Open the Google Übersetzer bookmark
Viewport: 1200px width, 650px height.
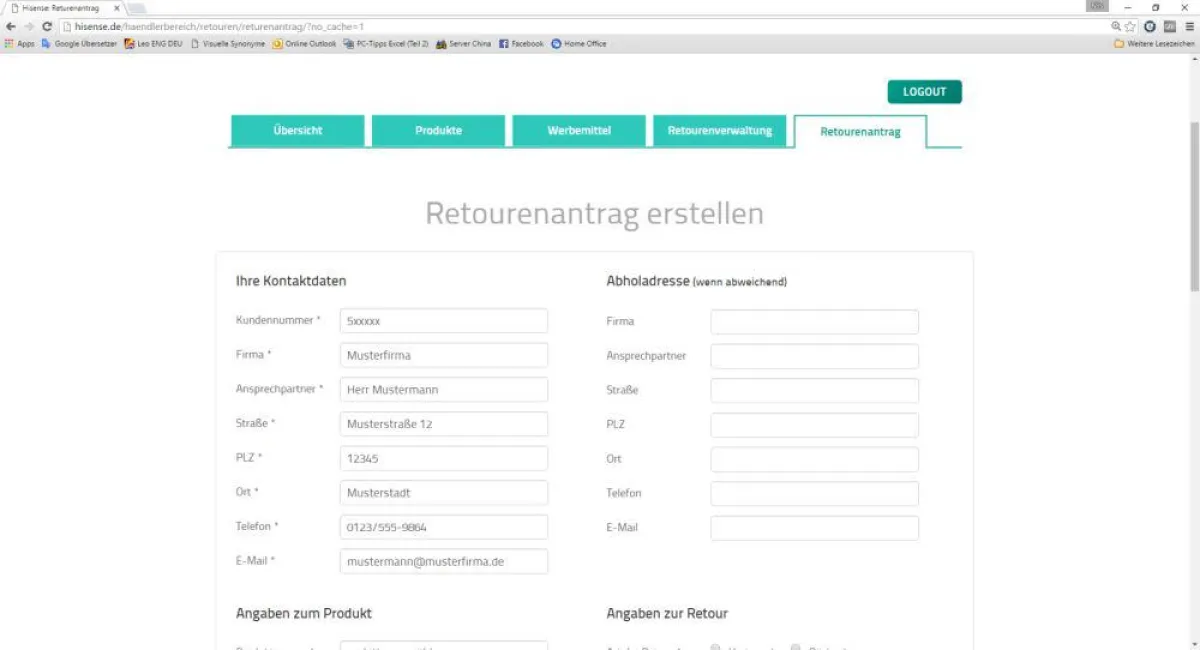[x=83, y=44]
